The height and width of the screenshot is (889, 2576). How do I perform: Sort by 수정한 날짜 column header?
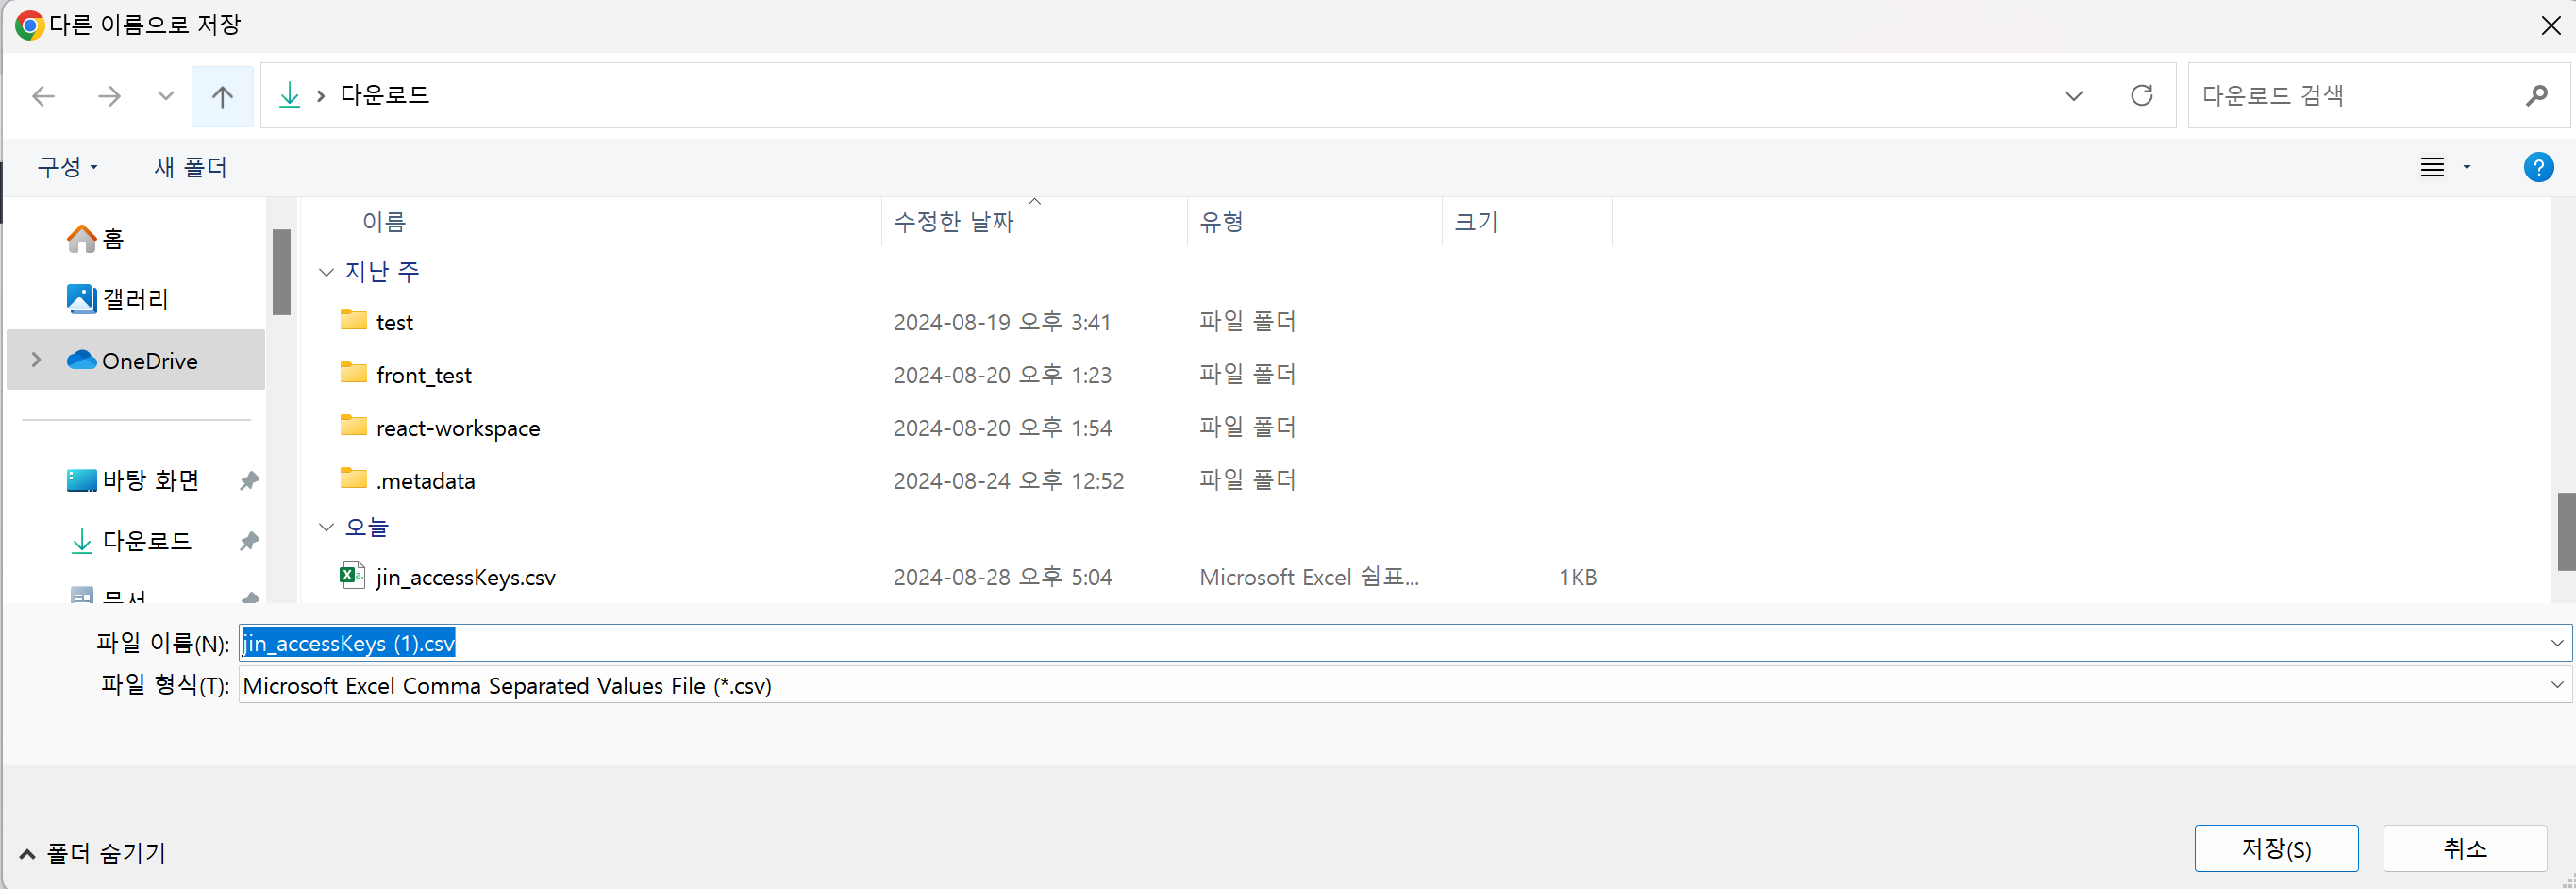click(953, 222)
